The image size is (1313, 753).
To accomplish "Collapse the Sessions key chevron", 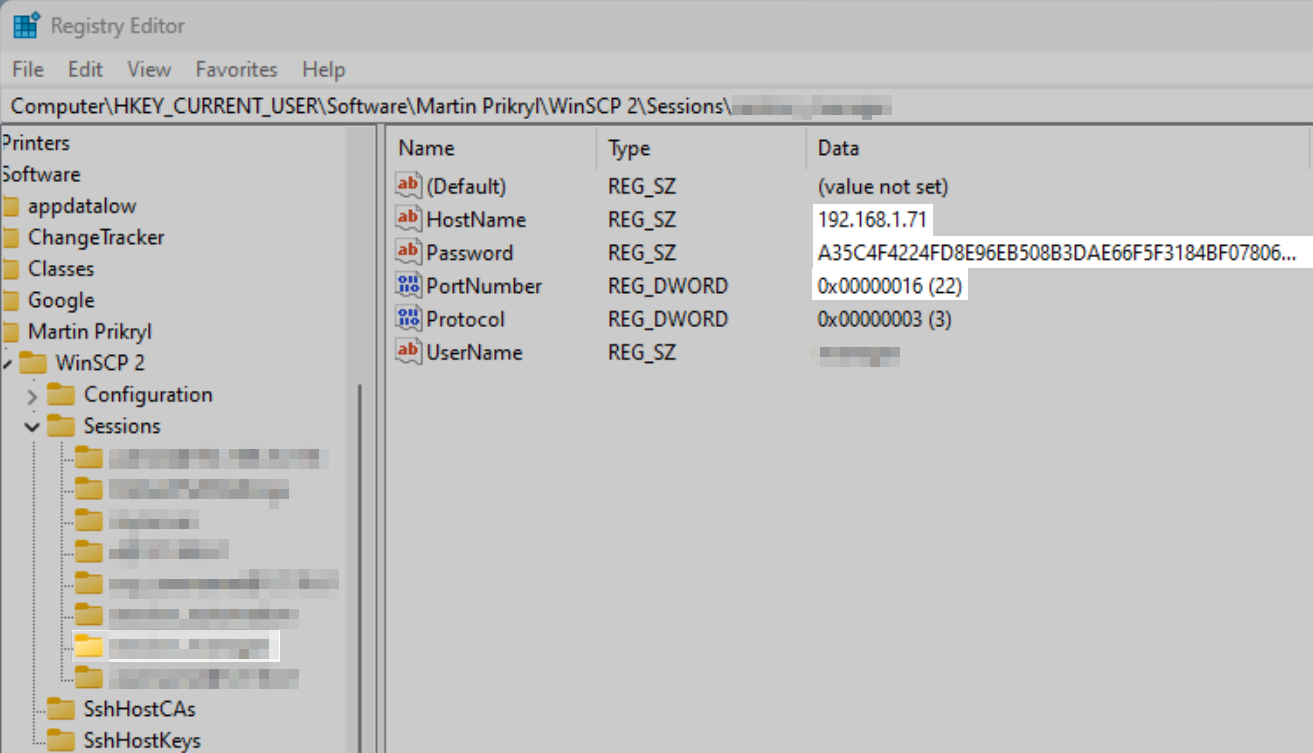I will (31, 425).
